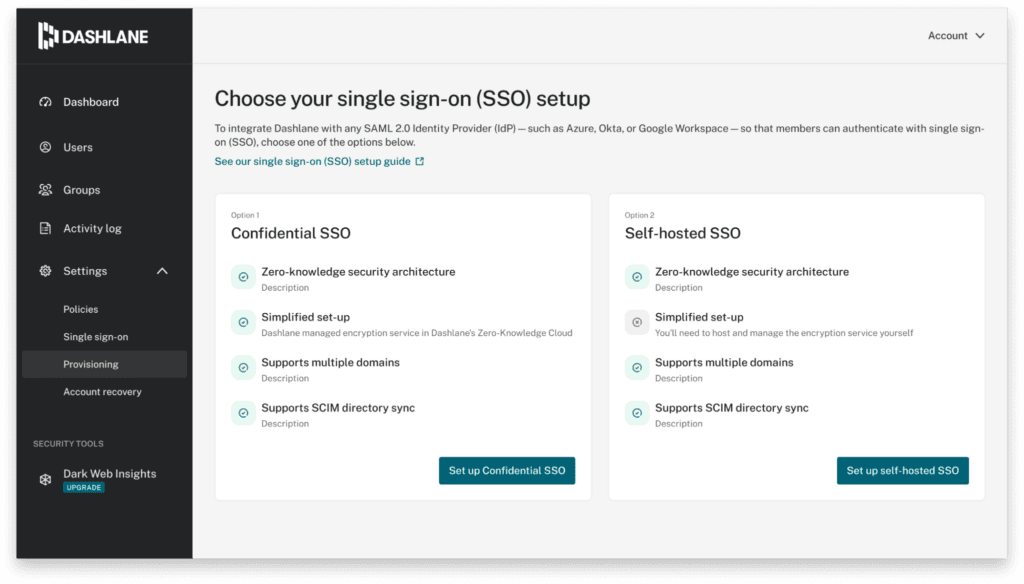Click the Groups people icon
The height and width of the screenshot is (584, 1024).
[45, 190]
